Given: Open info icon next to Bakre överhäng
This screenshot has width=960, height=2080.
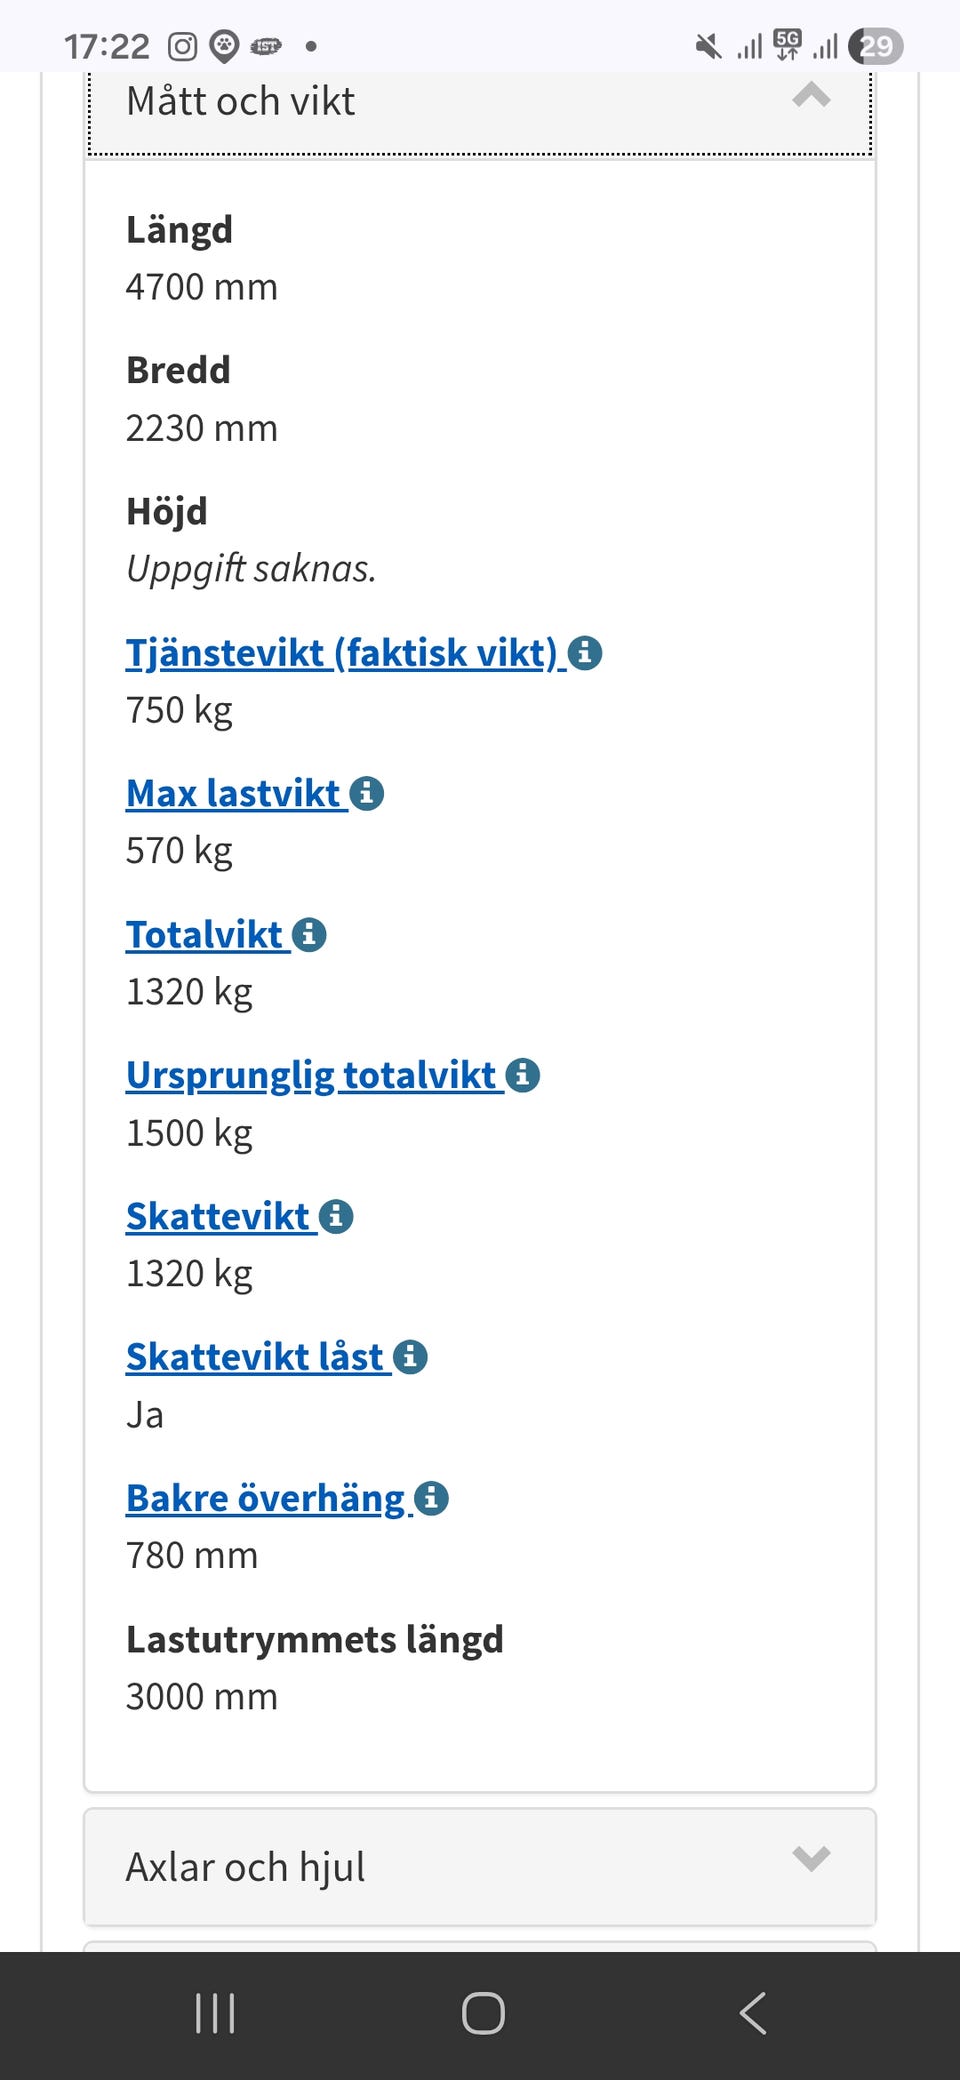Looking at the screenshot, I should coord(432,1499).
